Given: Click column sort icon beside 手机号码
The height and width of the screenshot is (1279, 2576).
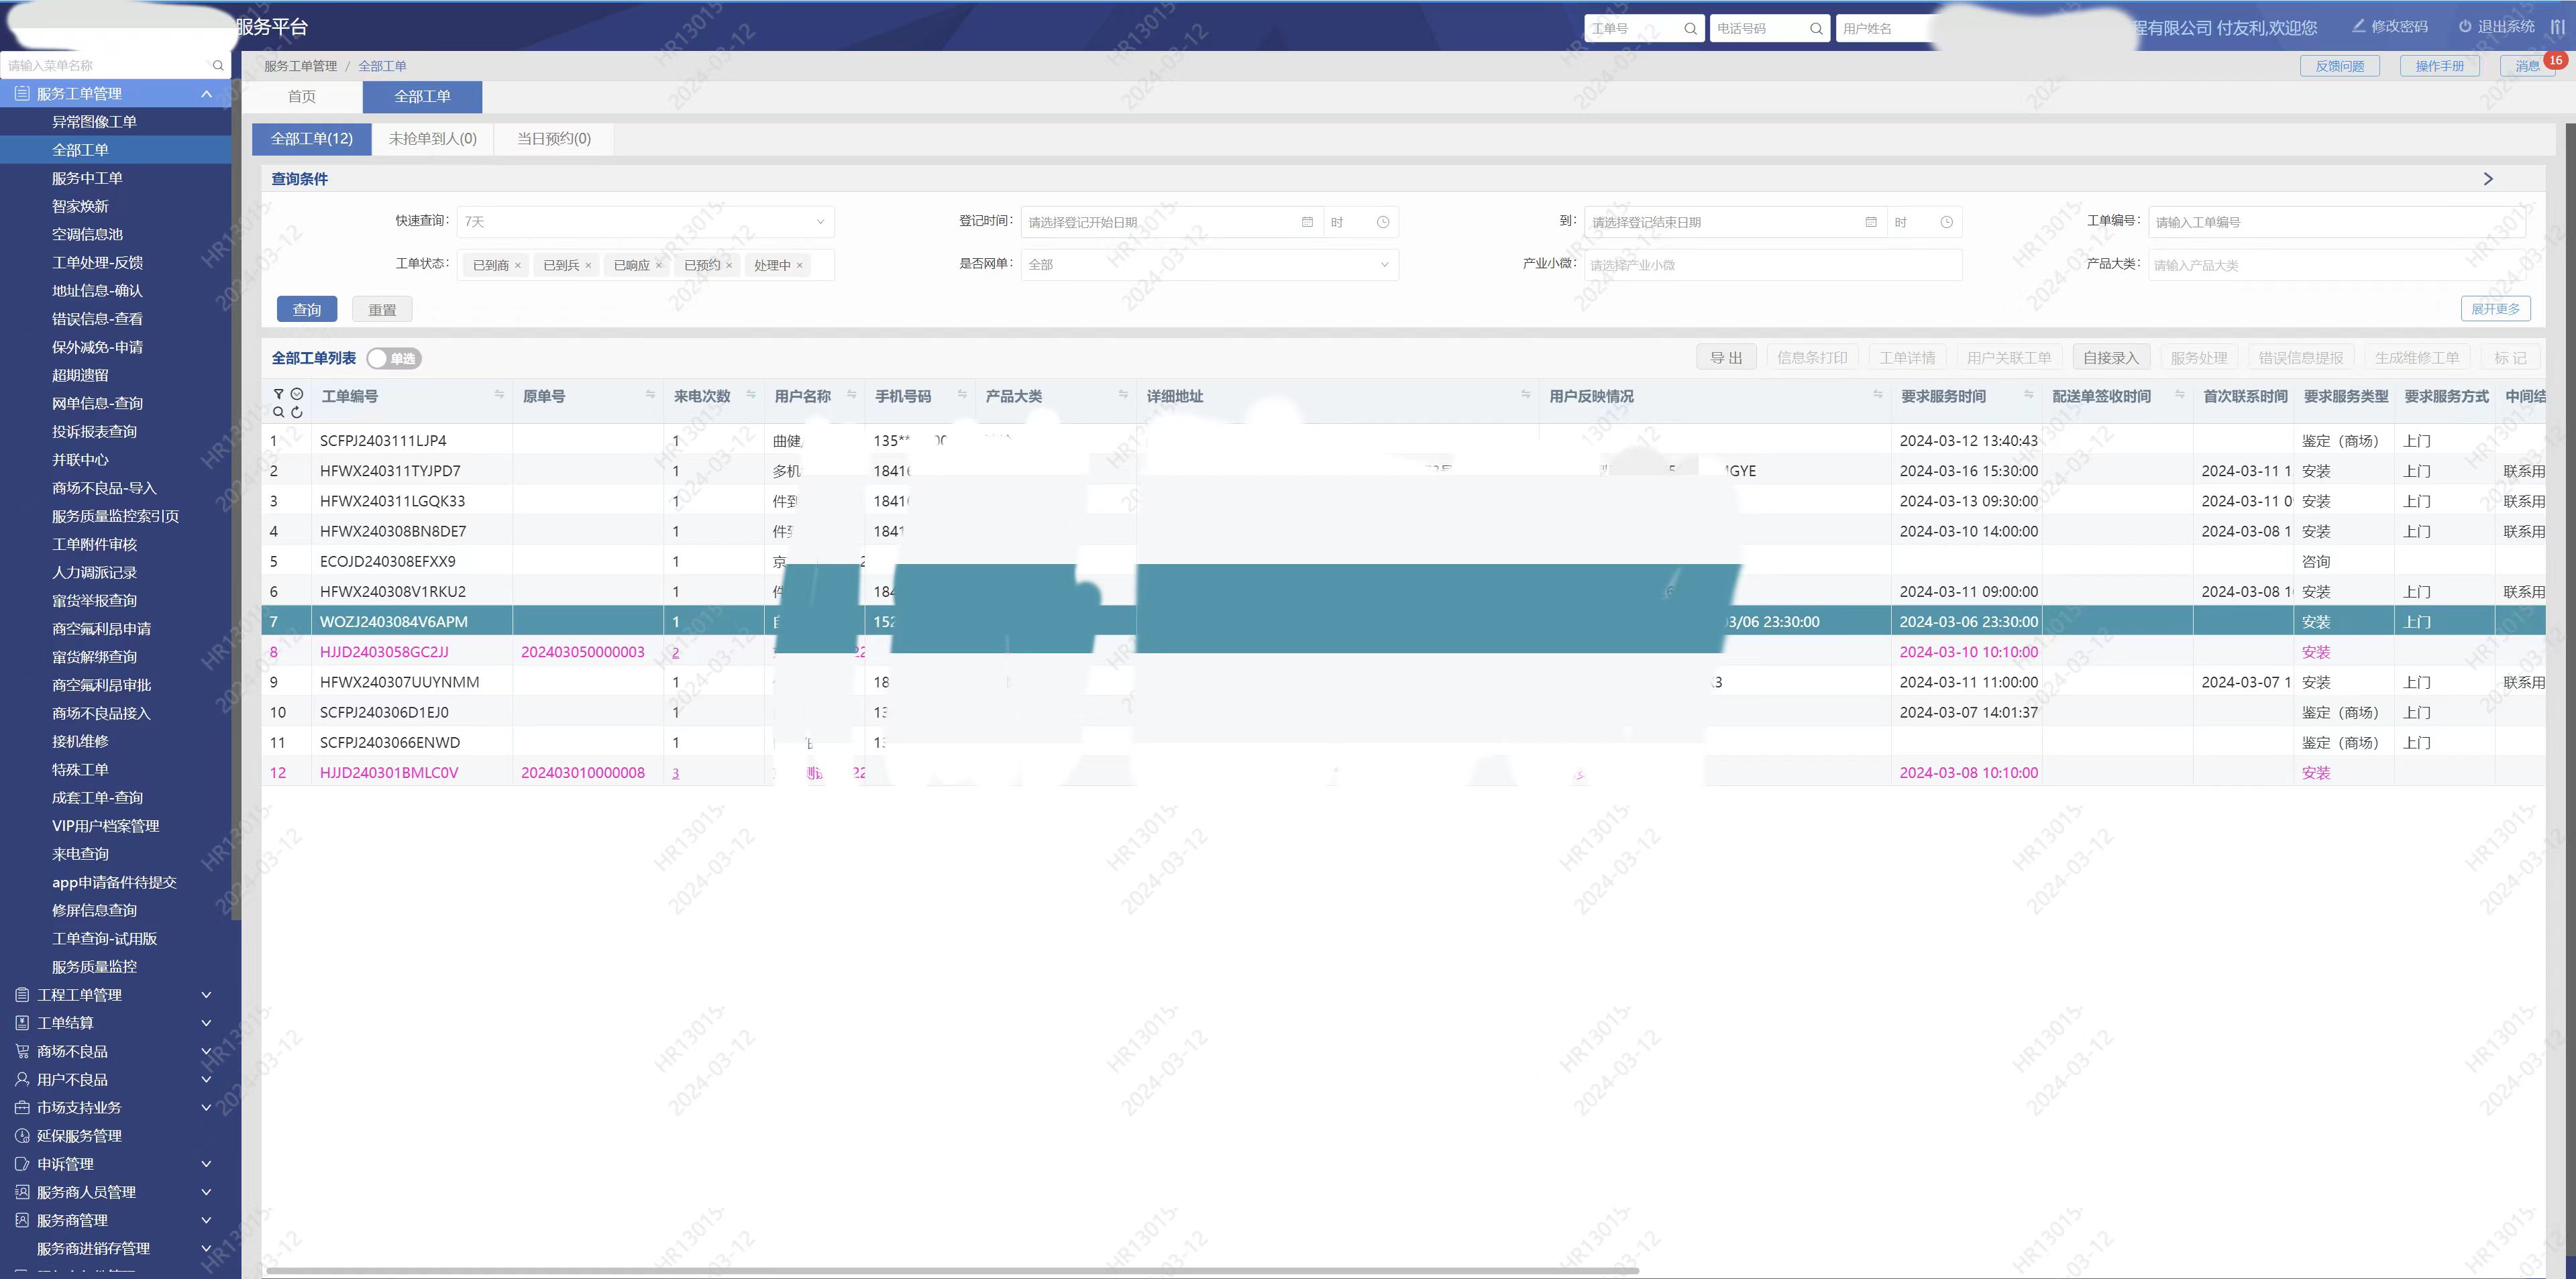Looking at the screenshot, I should [962, 395].
